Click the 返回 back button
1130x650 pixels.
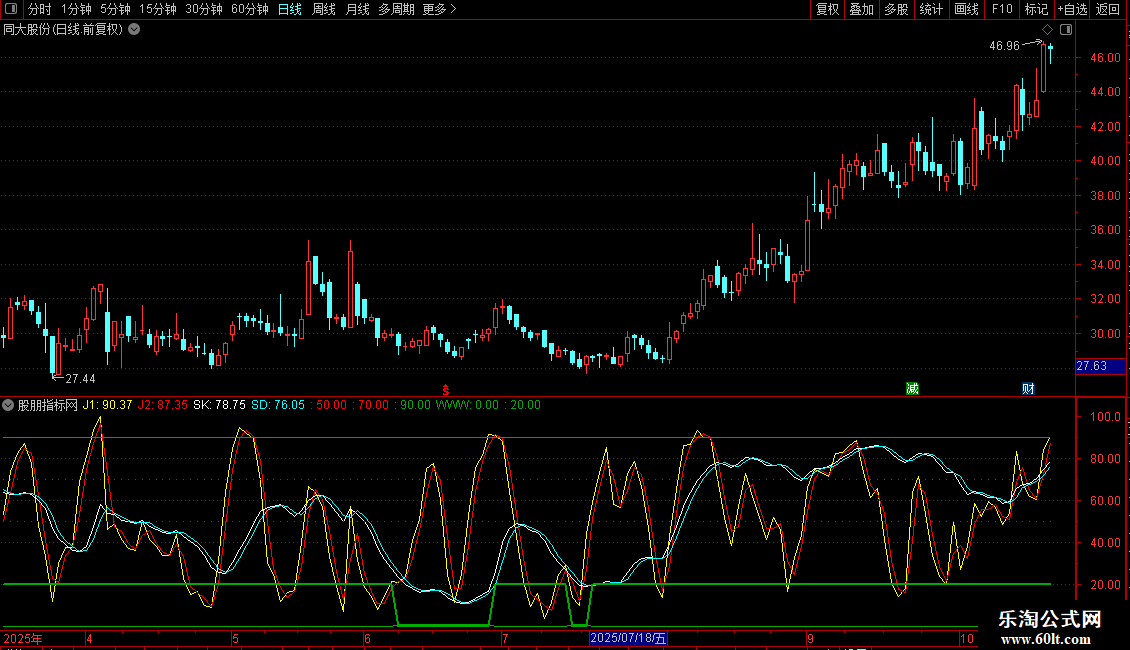coord(1108,10)
